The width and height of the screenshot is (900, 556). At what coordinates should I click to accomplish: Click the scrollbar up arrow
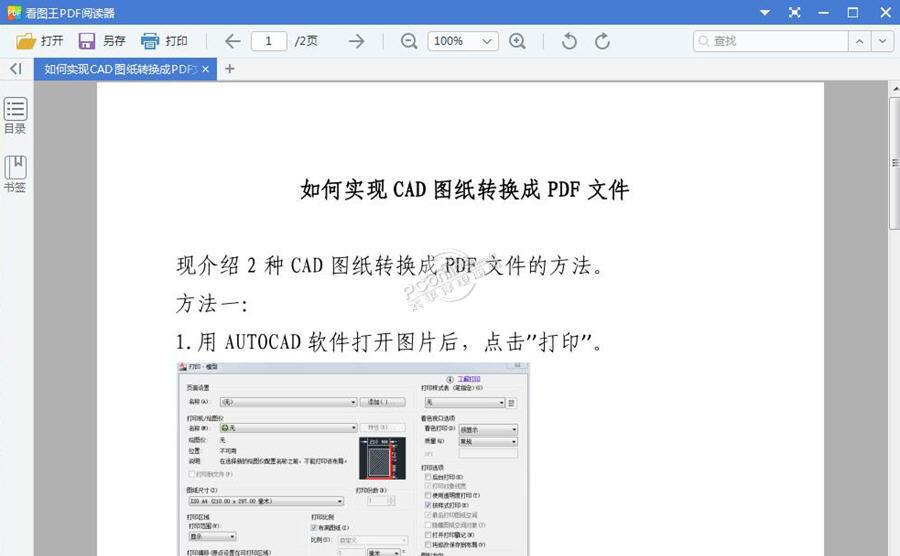point(895,89)
